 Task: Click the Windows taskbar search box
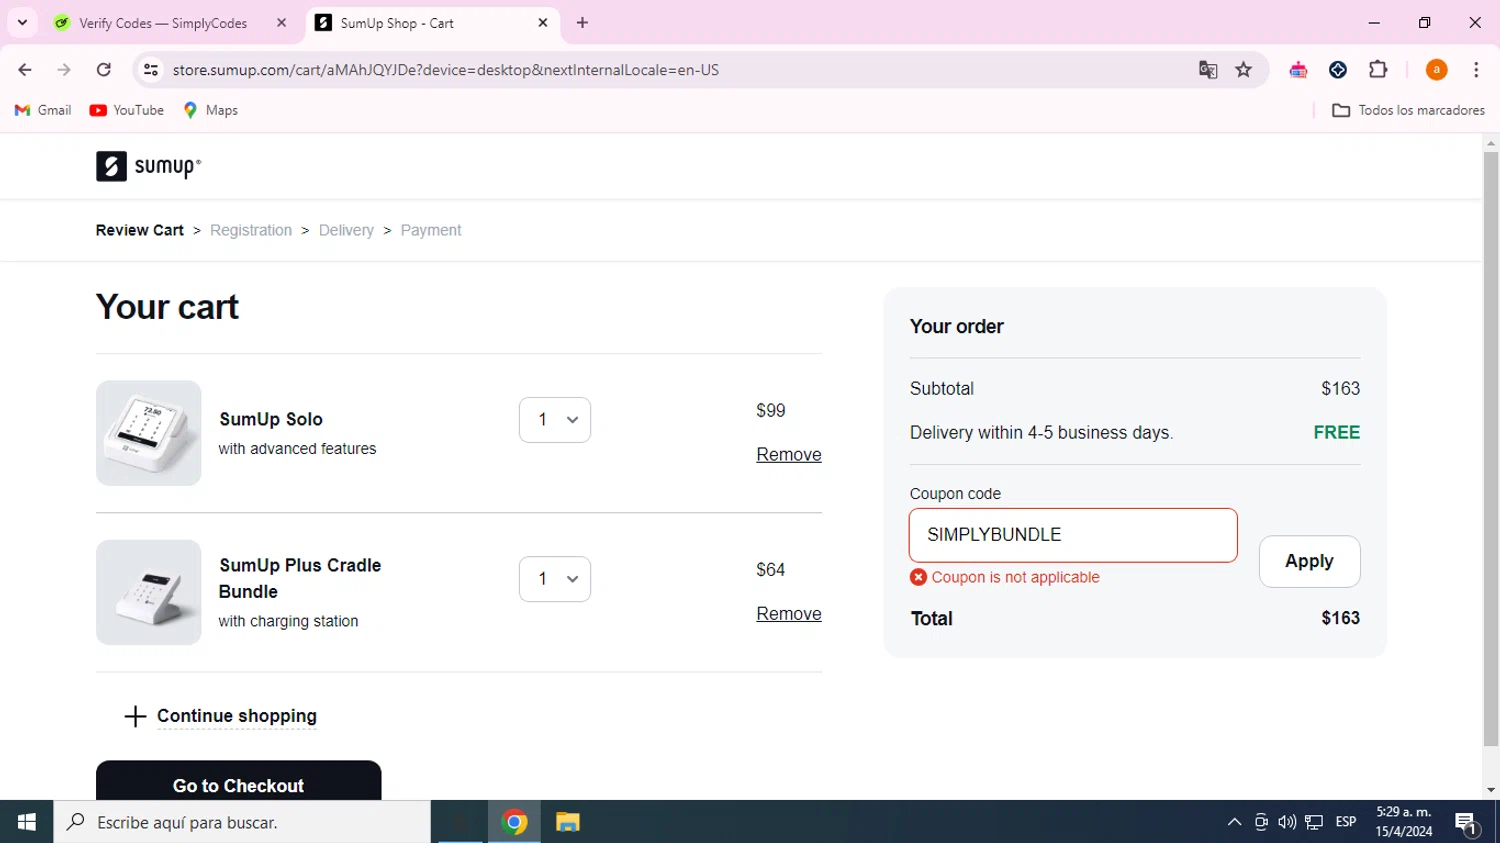(x=242, y=822)
